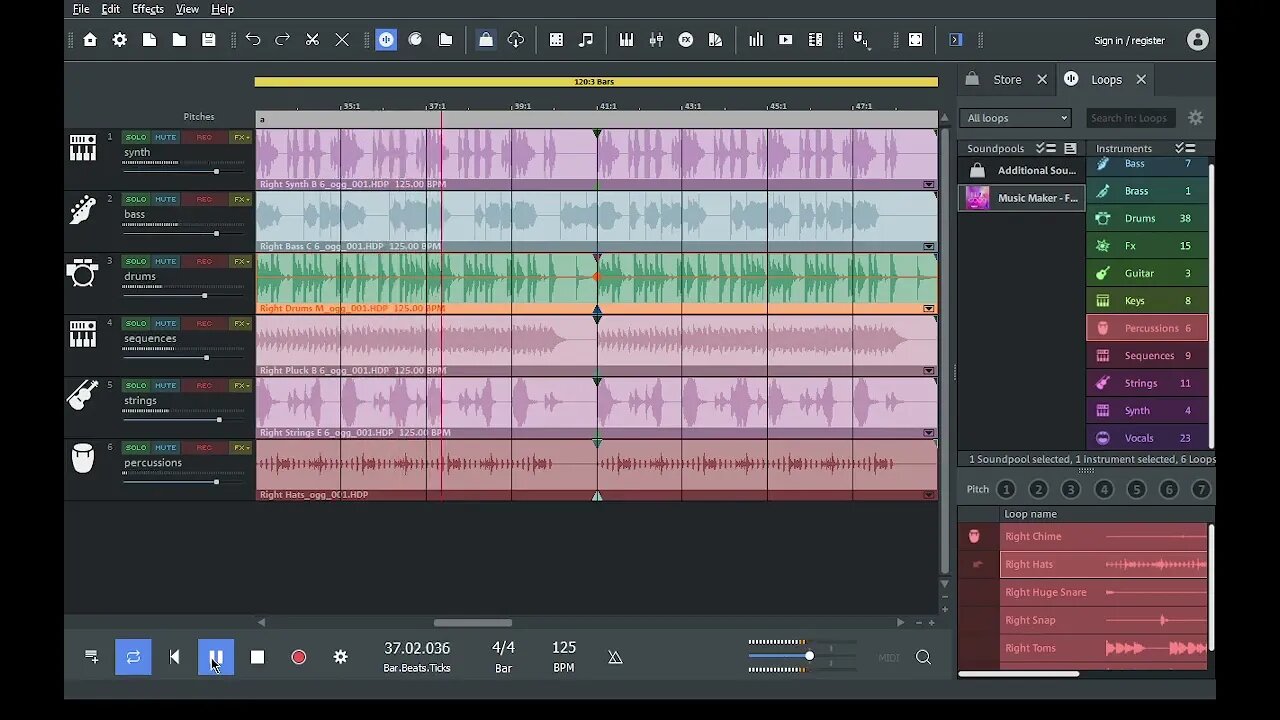Mute the strings track
Screen dimensions: 1280x720
pyautogui.click(x=165, y=385)
